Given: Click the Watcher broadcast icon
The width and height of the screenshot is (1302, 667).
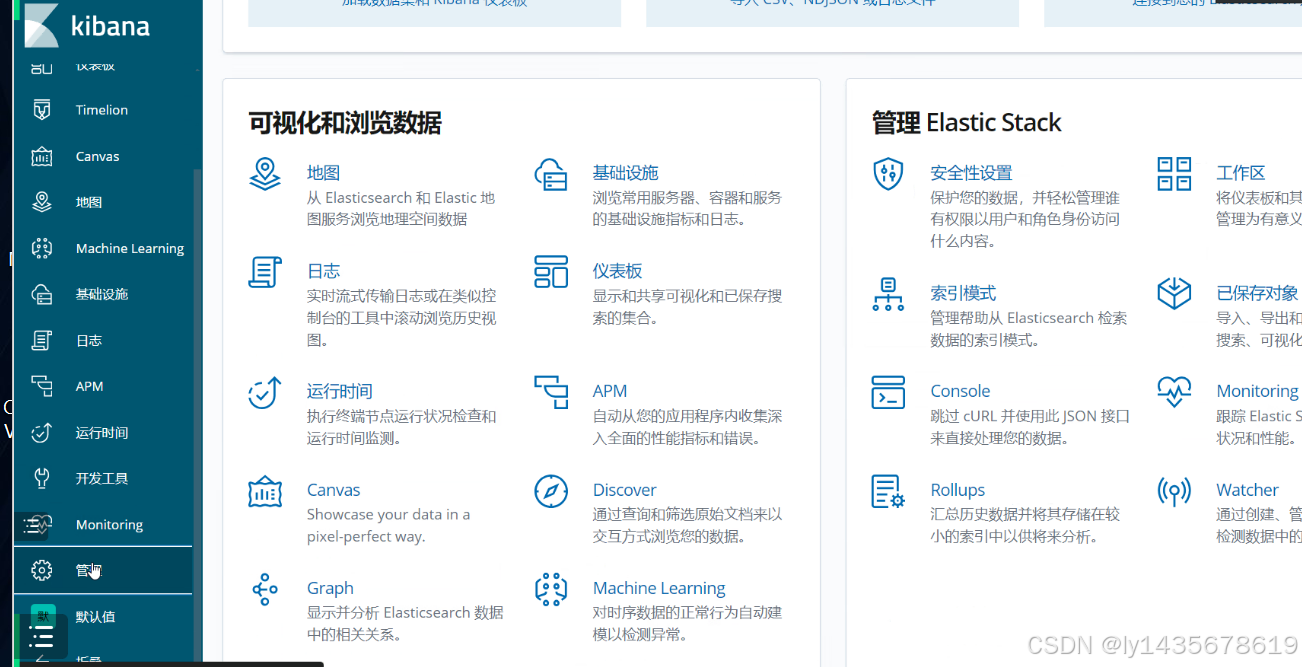Looking at the screenshot, I should [x=1174, y=491].
